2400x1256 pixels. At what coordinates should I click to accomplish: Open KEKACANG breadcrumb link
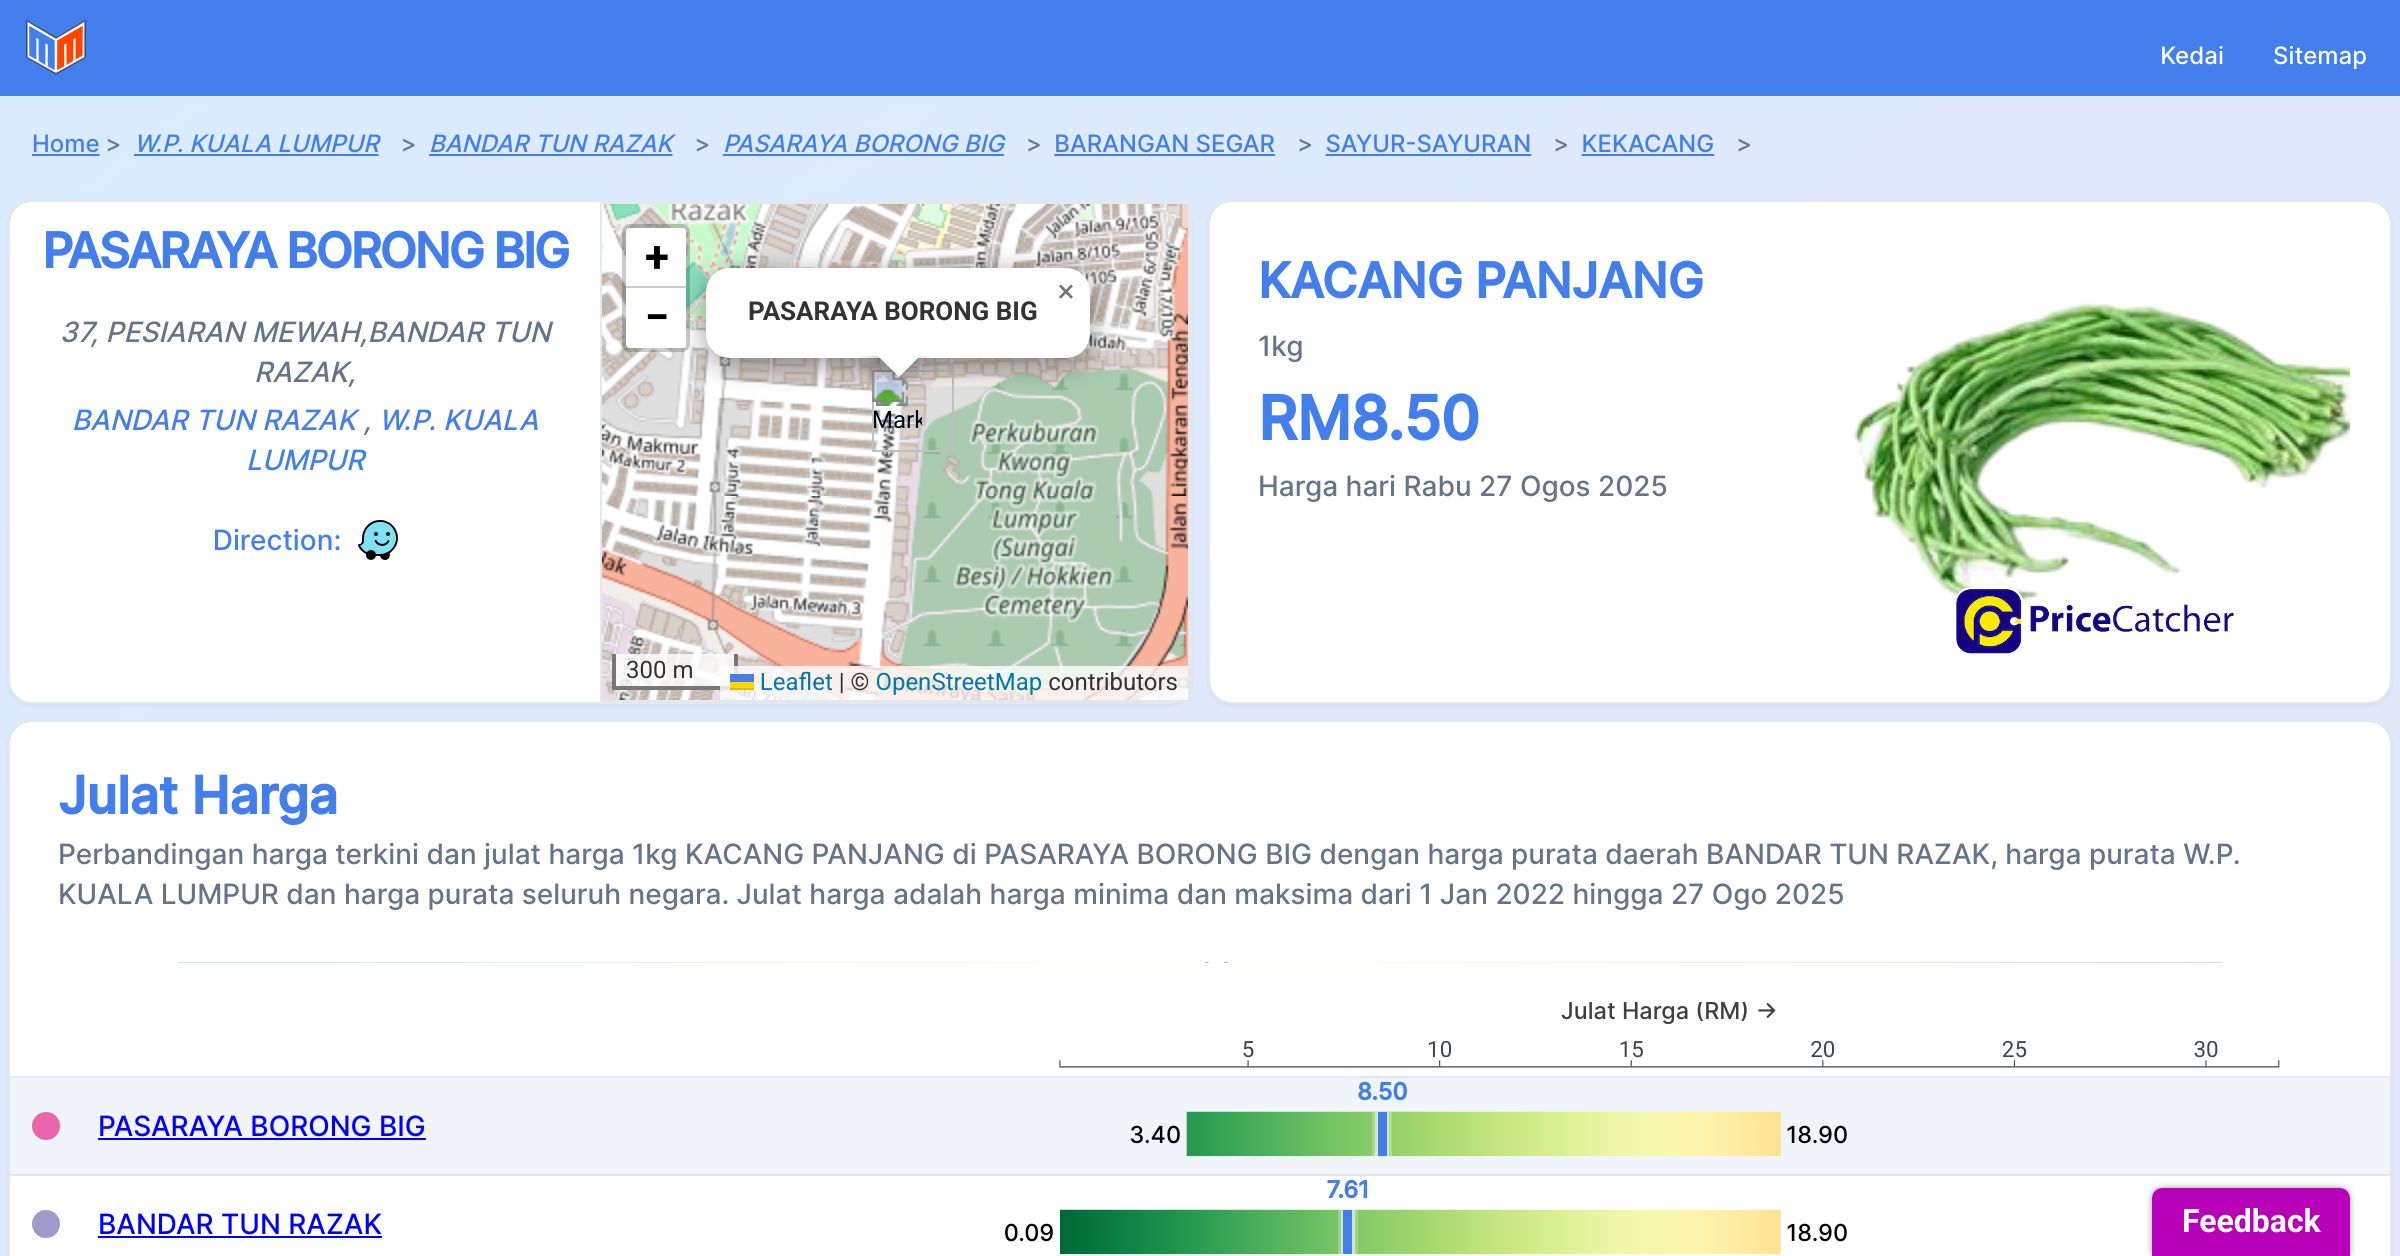[1647, 144]
